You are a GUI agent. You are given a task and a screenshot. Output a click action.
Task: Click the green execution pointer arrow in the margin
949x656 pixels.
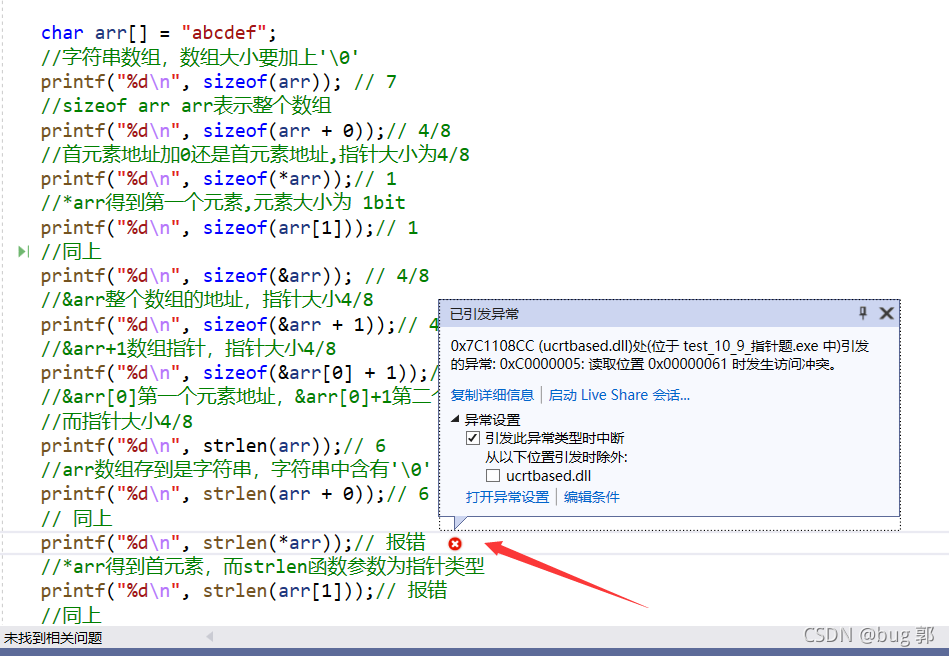[x=23, y=251]
